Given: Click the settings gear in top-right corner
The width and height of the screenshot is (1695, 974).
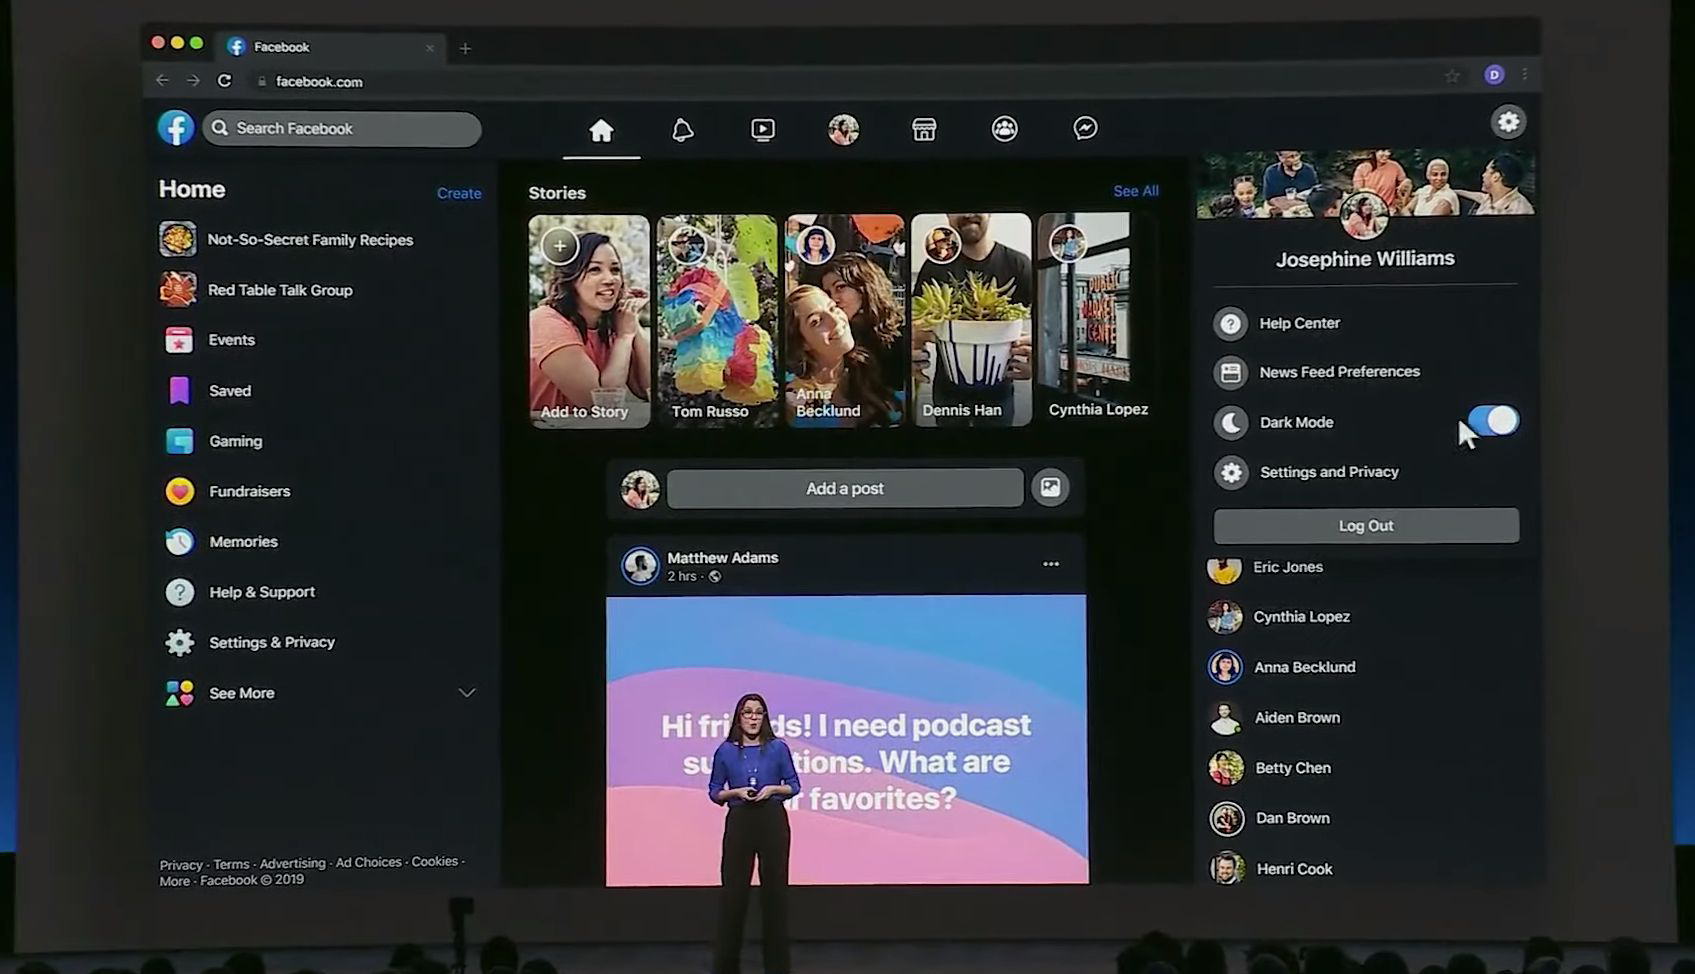Looking at the screenshot, I should [x=1508, y=122].
